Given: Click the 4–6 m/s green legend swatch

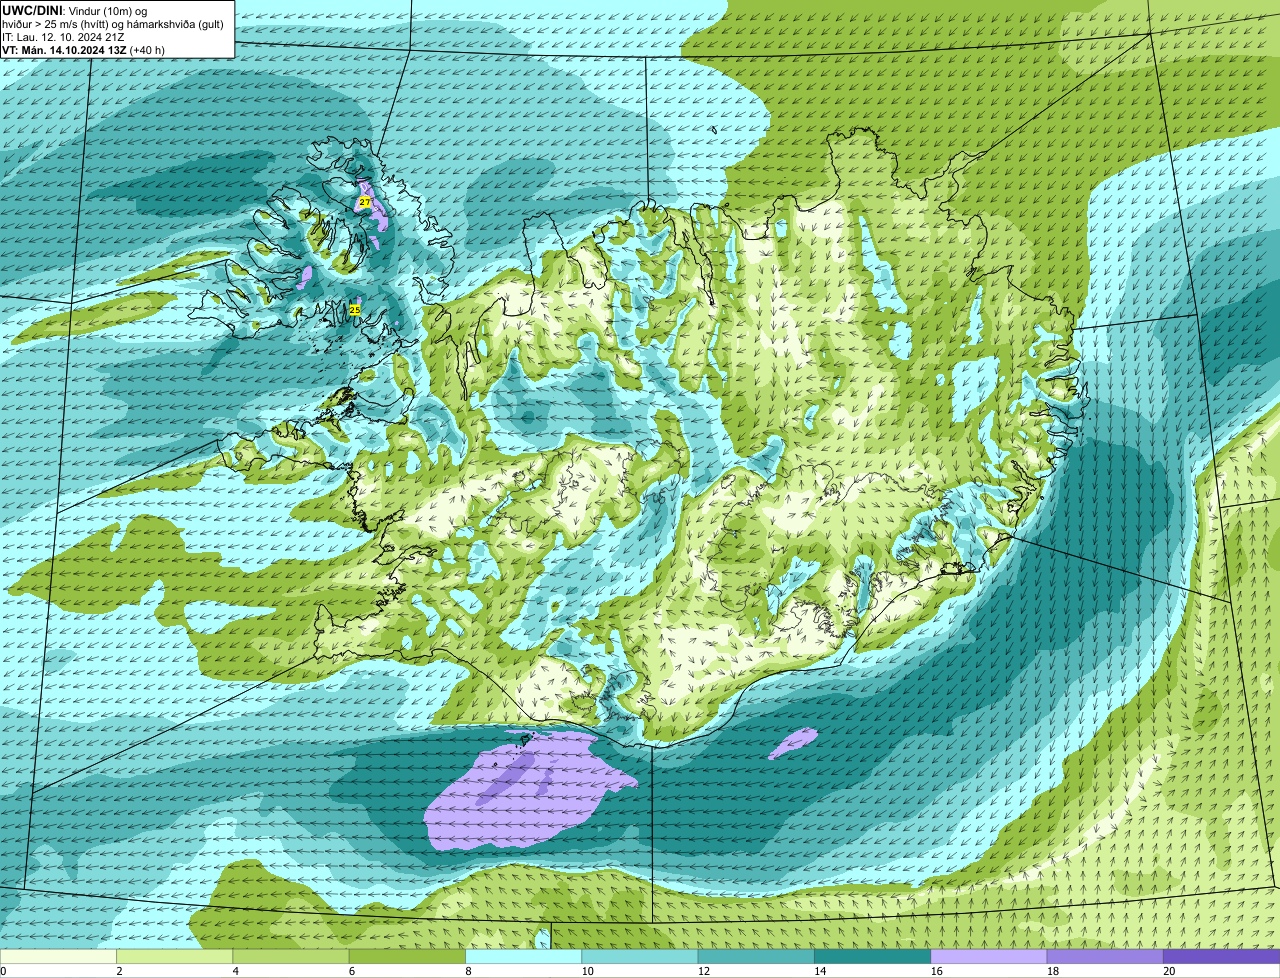Looking at the screenshot, I should pos(291,957).
